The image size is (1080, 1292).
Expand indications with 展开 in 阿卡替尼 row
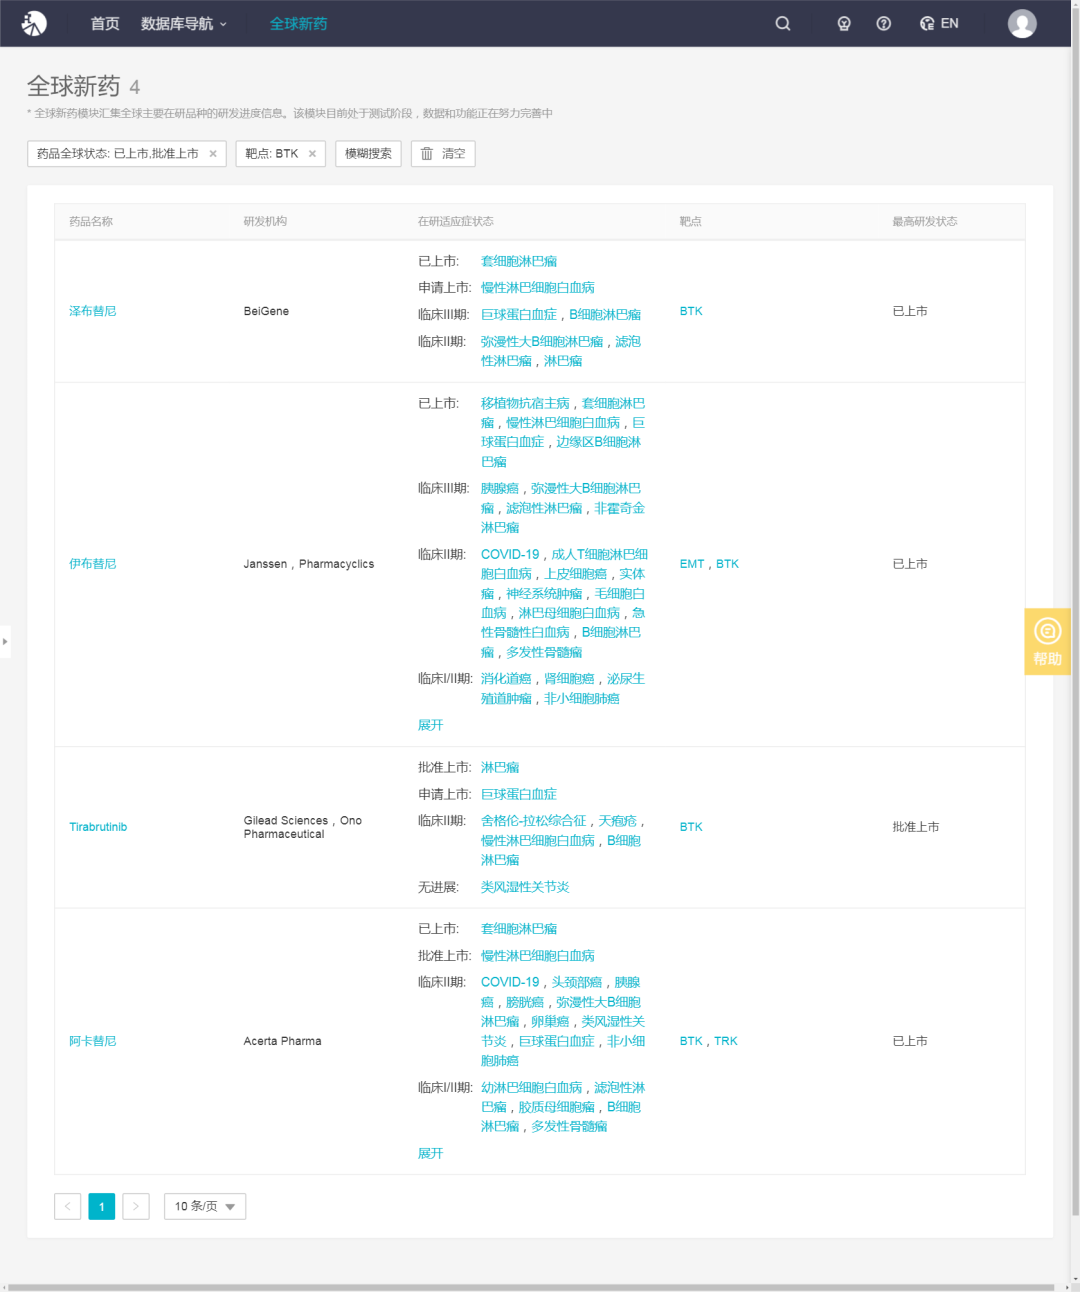point(430,1153)
